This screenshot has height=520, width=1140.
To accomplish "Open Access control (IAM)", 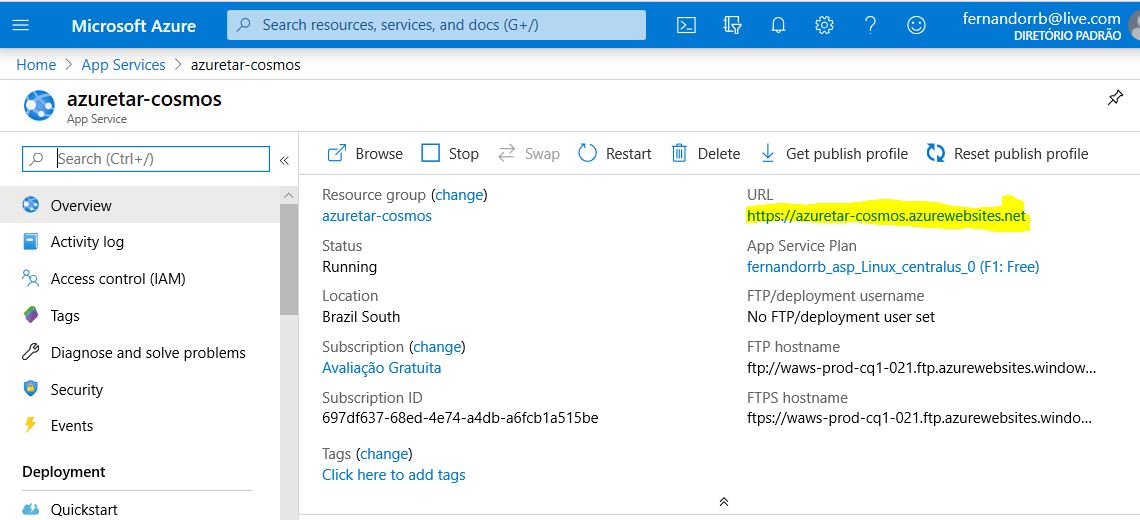I will [140, 279].
